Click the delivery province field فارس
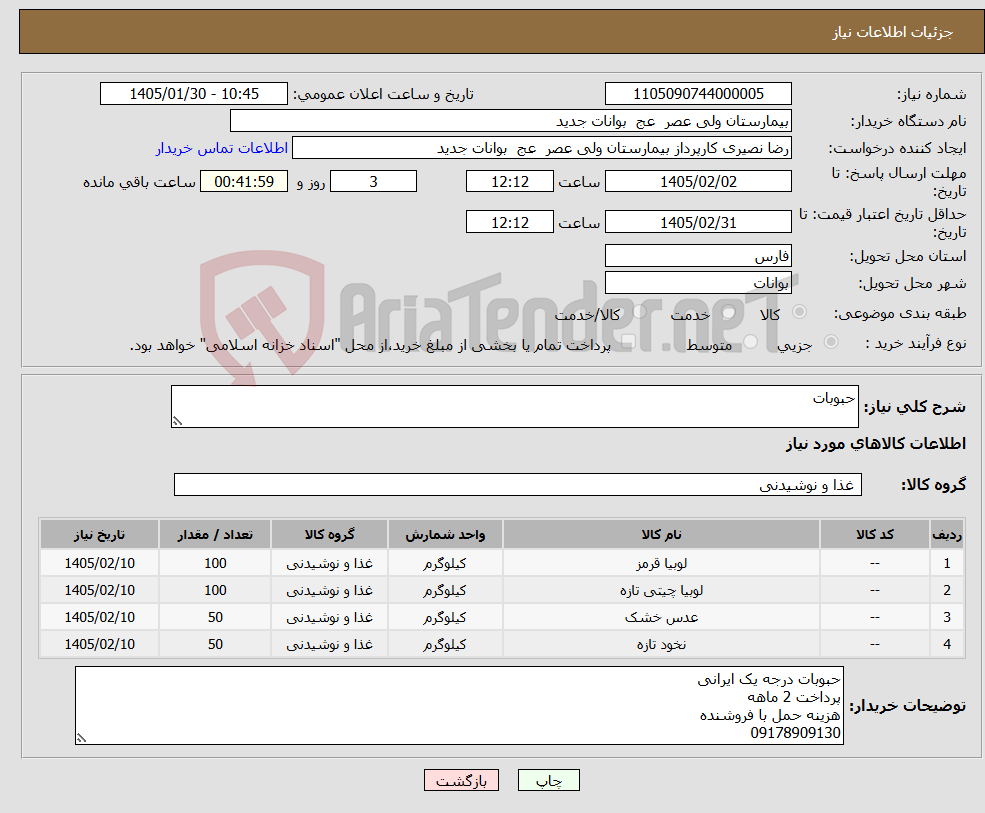 click(x=698, y=256)
